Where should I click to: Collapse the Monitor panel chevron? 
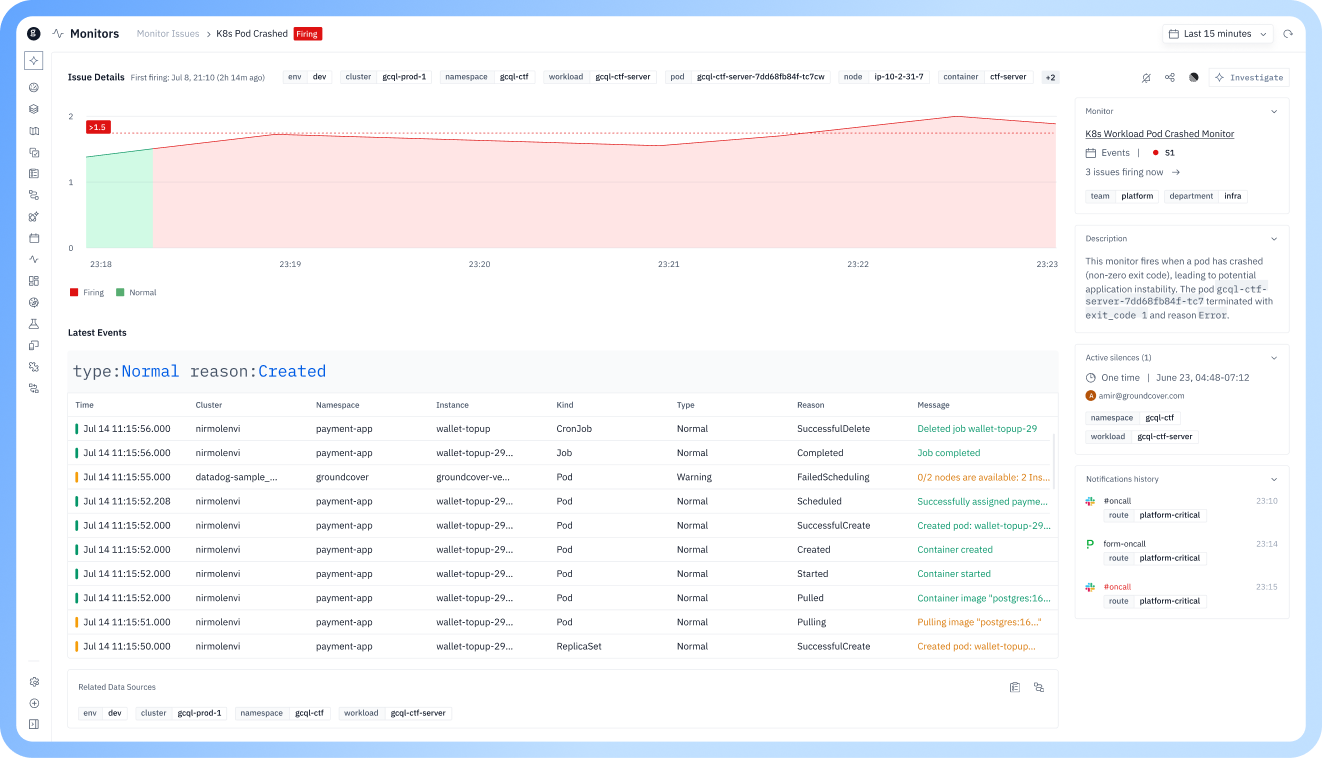[x=1274, y=112]
